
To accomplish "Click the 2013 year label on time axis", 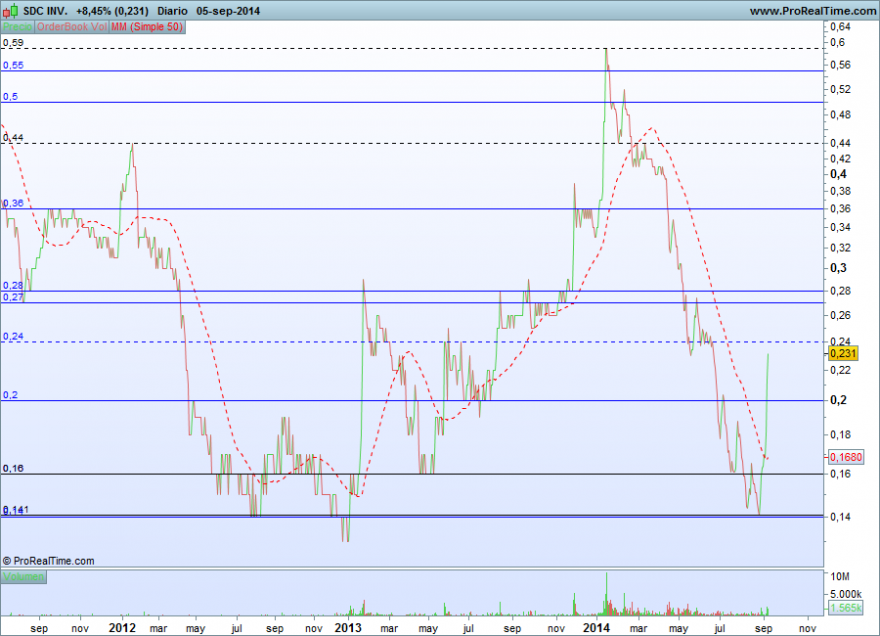I will [348, 628].
